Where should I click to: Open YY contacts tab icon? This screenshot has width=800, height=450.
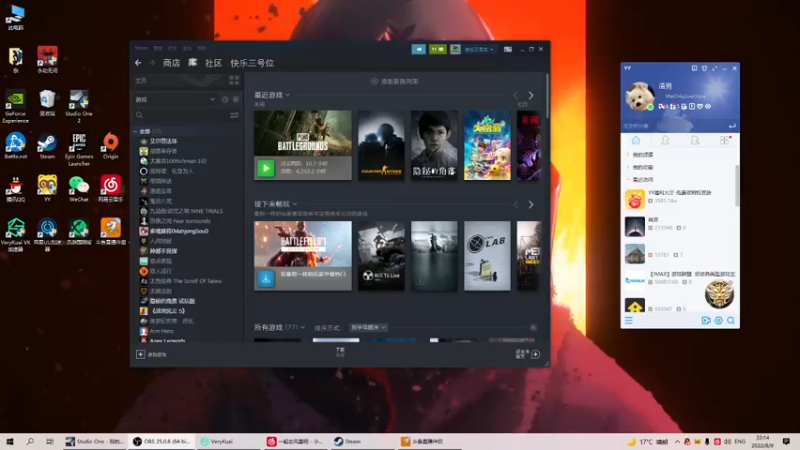[x=665, y=140]
